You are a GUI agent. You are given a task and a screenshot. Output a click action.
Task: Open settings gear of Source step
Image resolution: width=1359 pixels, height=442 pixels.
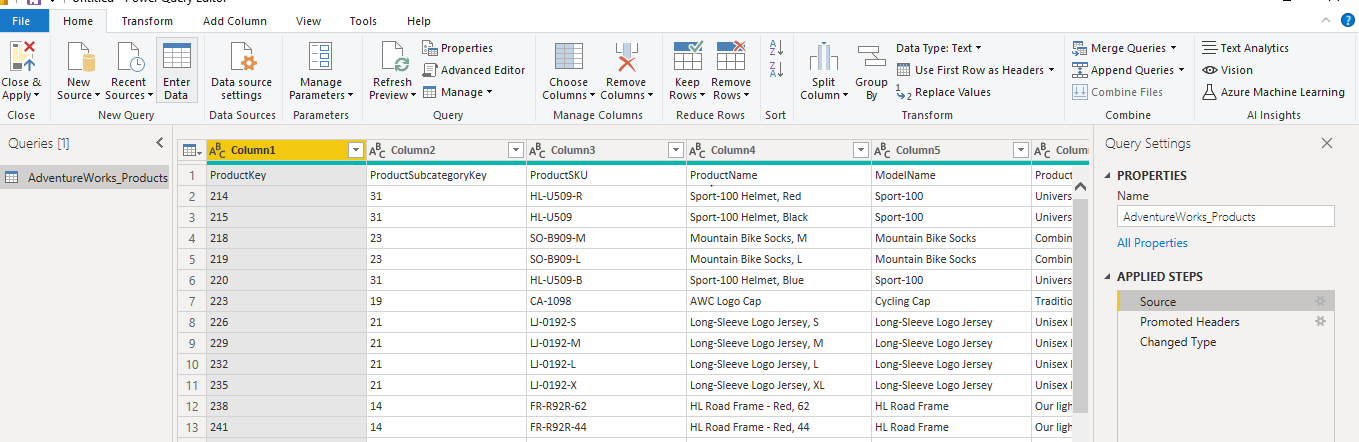click(x=1320, y=301)
